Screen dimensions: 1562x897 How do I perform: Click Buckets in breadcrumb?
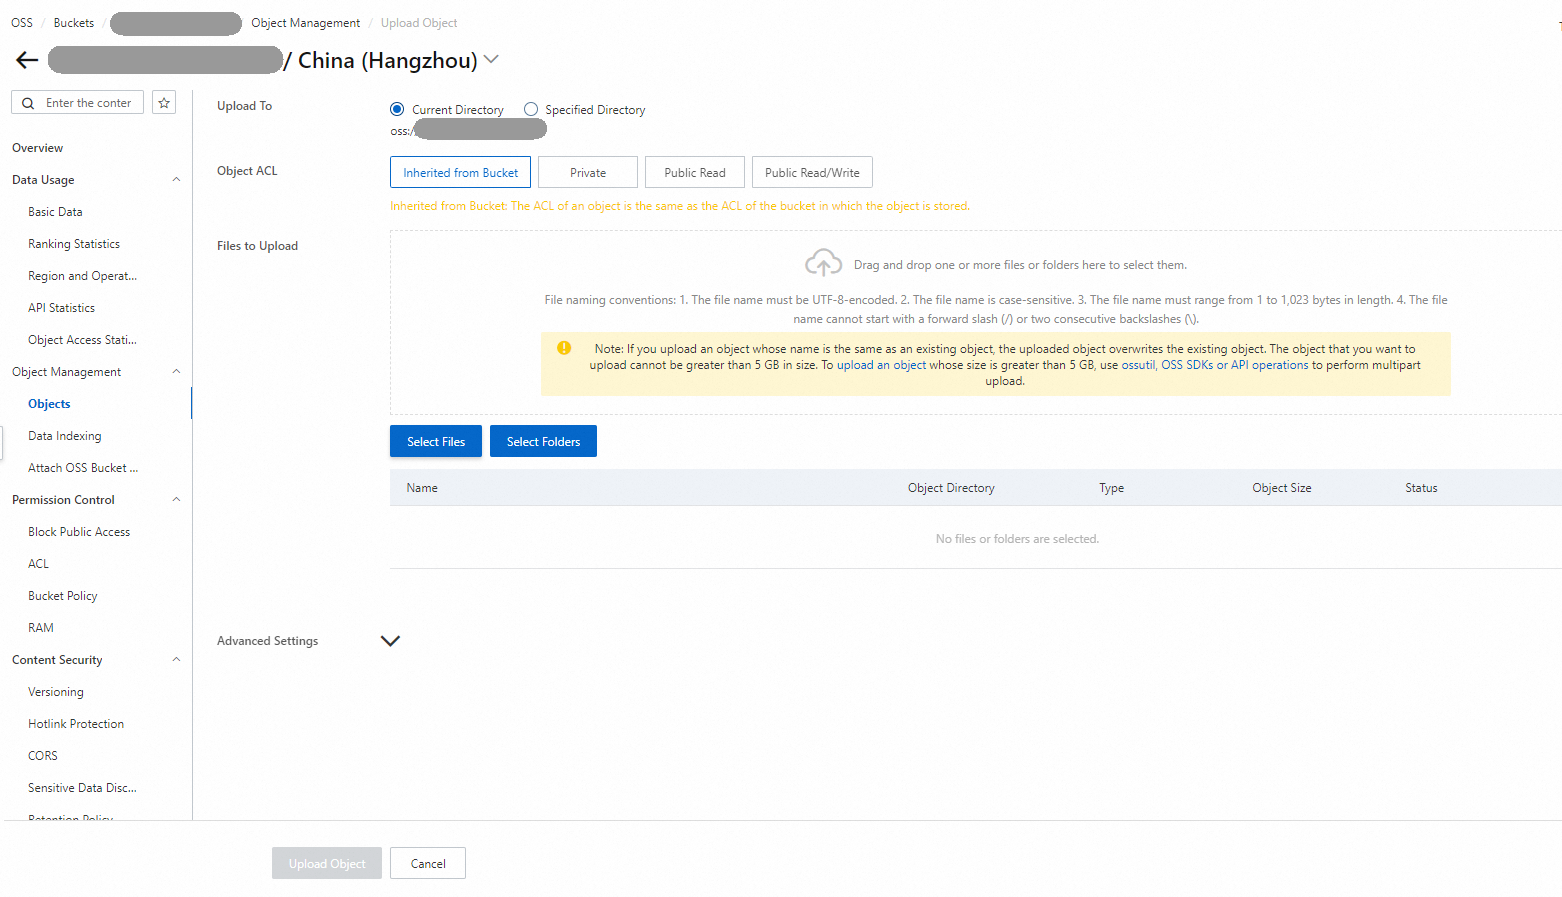coord(74,23)
